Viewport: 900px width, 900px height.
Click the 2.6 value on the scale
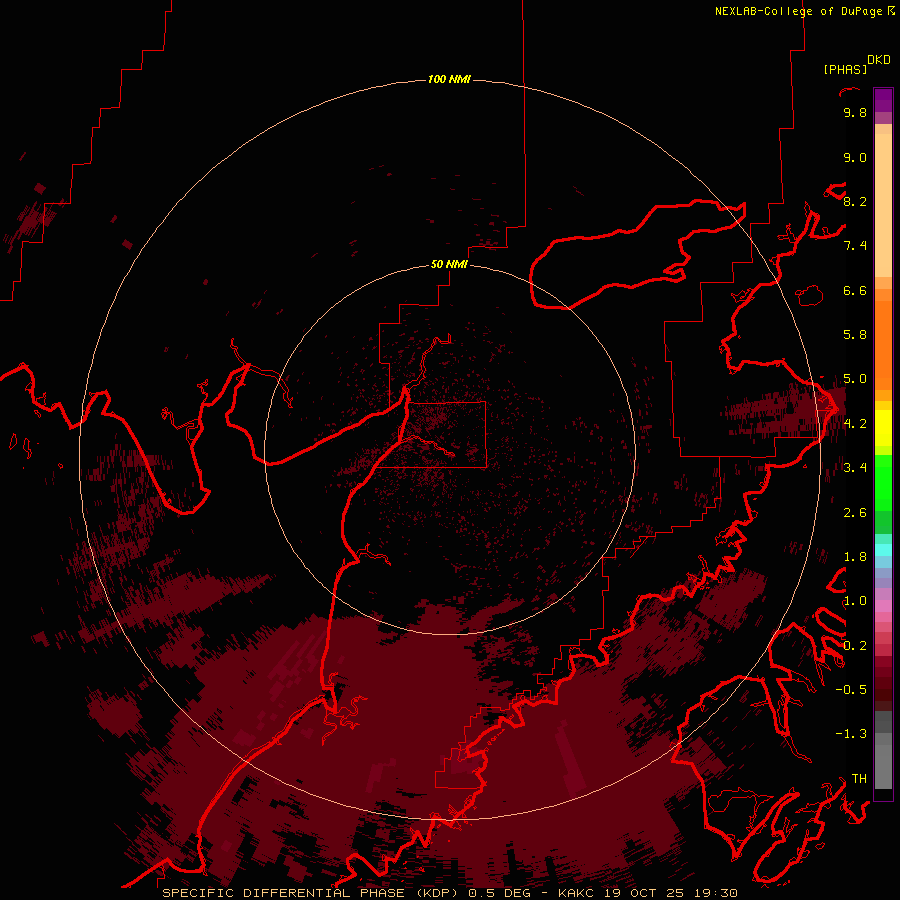coord(855,513)
